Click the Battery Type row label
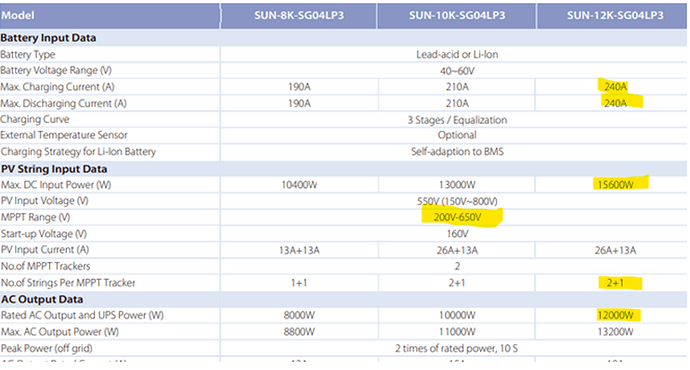Screen dimensions: 690x370 point(28,55)
